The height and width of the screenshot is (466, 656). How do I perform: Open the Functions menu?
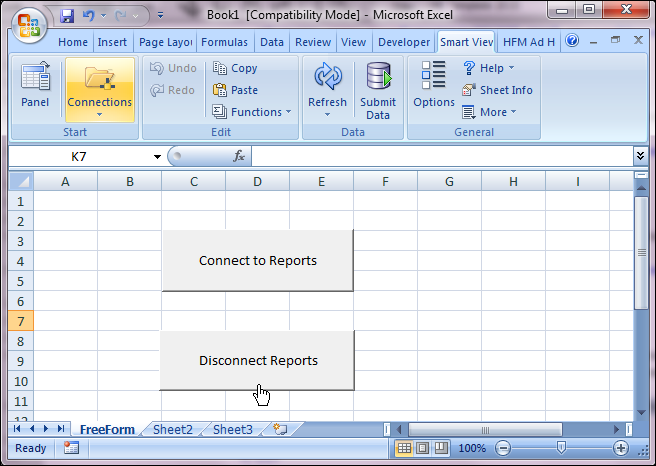[251, 112]
